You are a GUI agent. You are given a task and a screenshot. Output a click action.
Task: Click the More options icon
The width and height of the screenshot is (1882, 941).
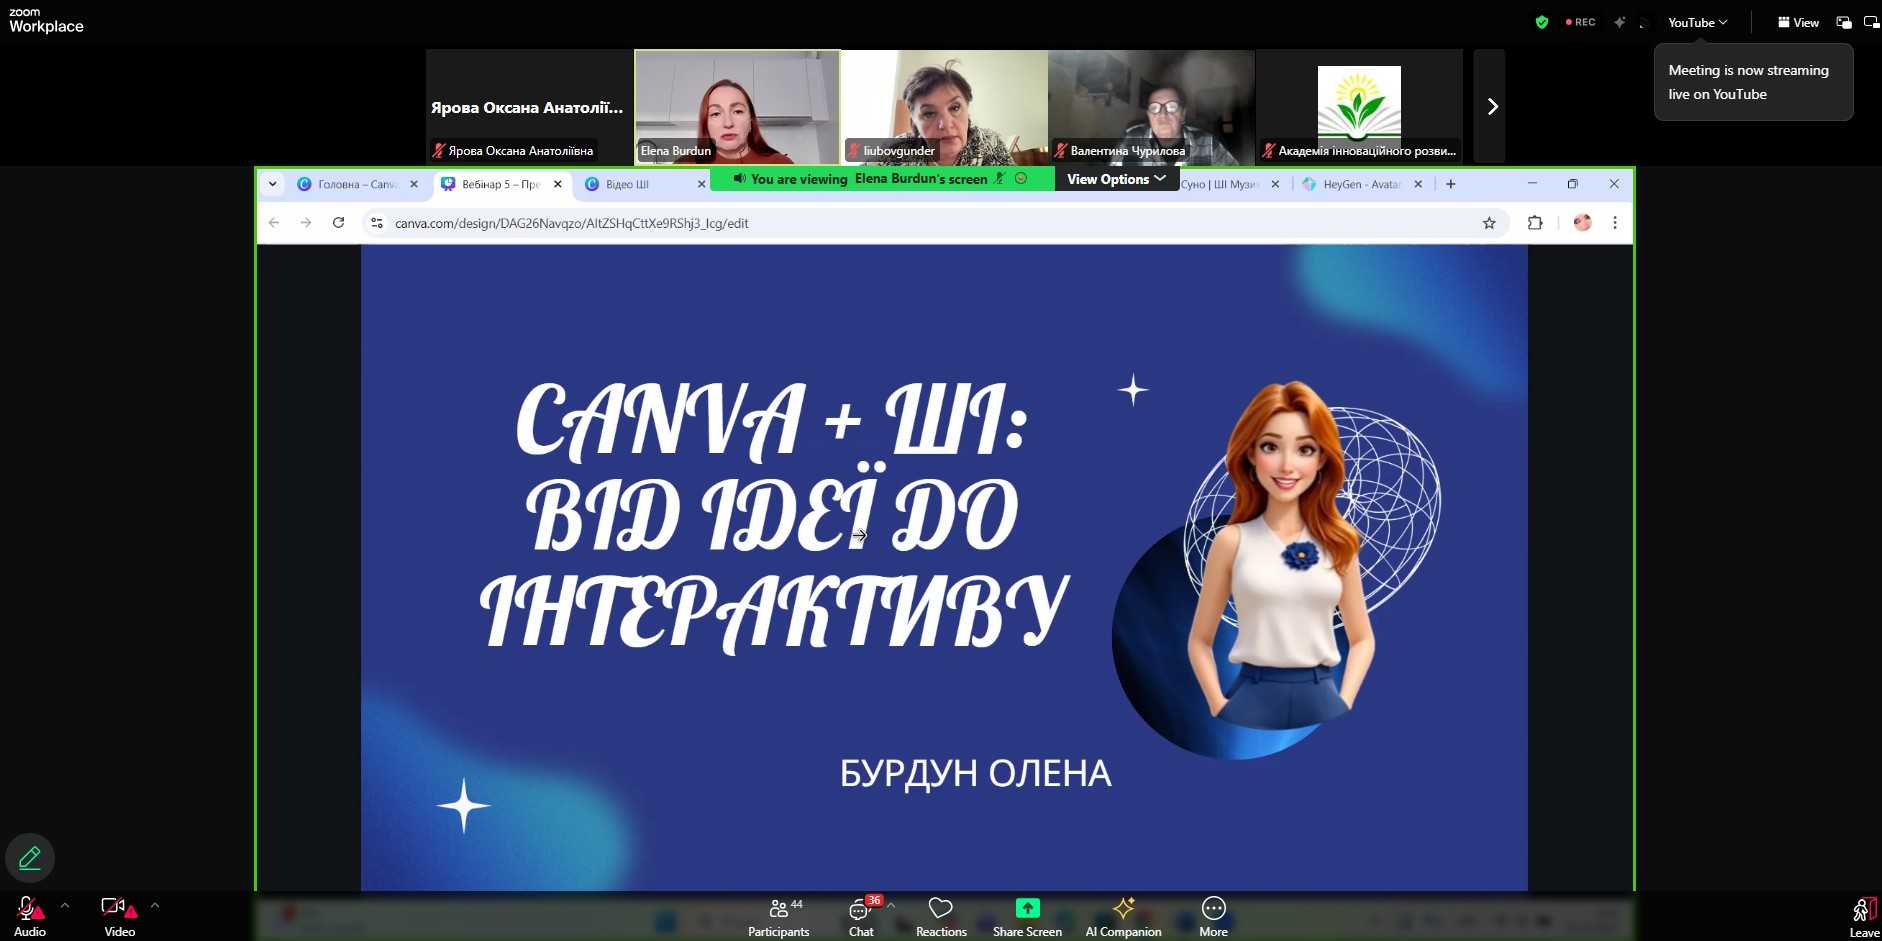click(x=1213, y=908)
